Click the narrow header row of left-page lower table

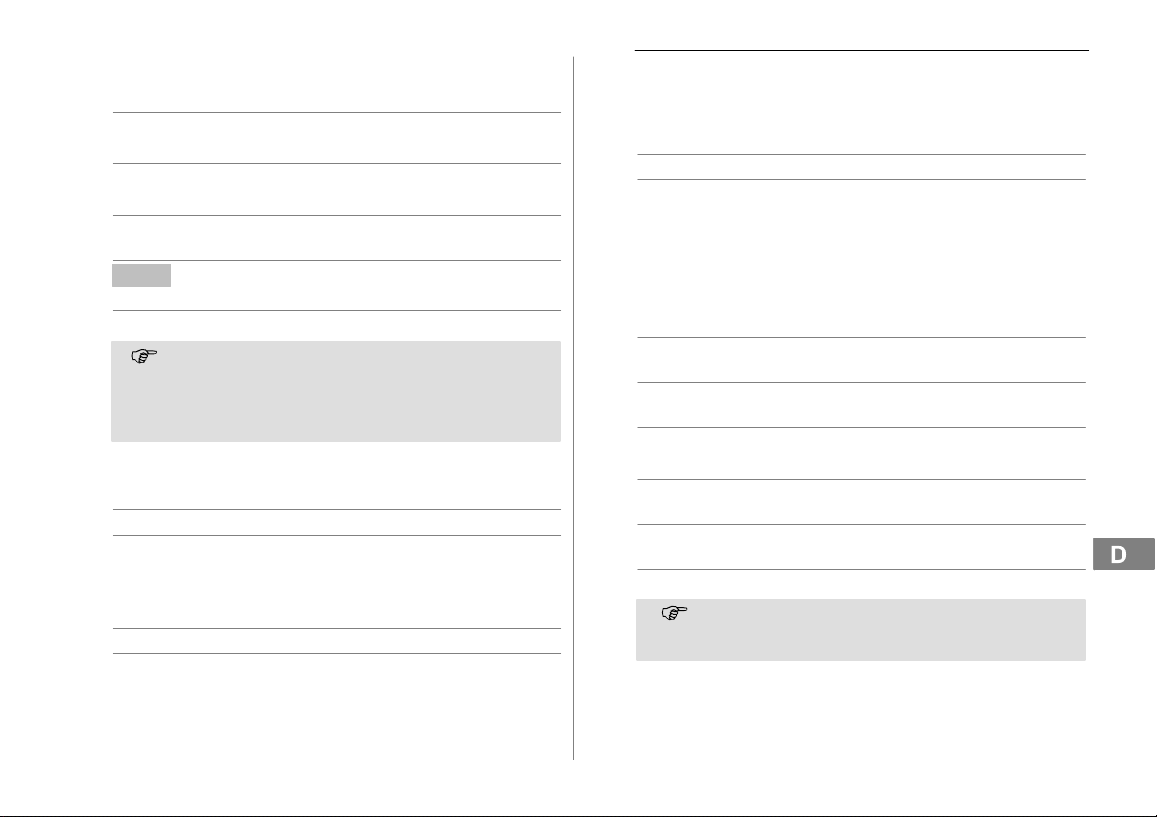click(x=336, y=523)
